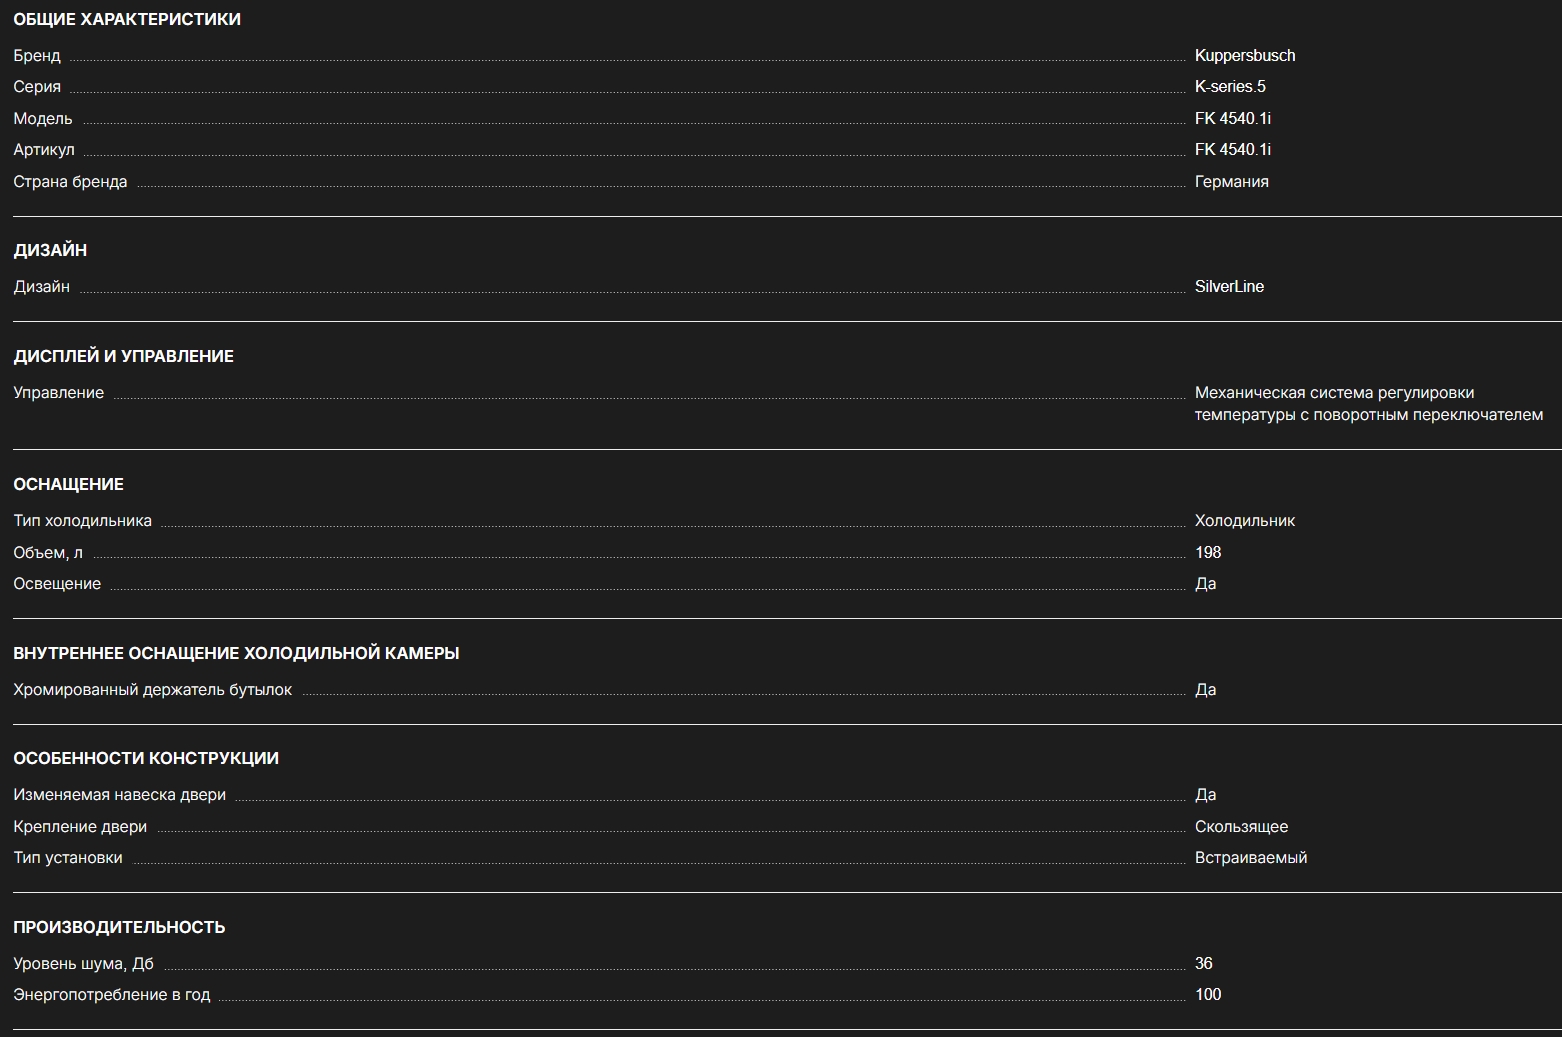Click the Встраиваемый installation type value

[x=1250, y=858]
